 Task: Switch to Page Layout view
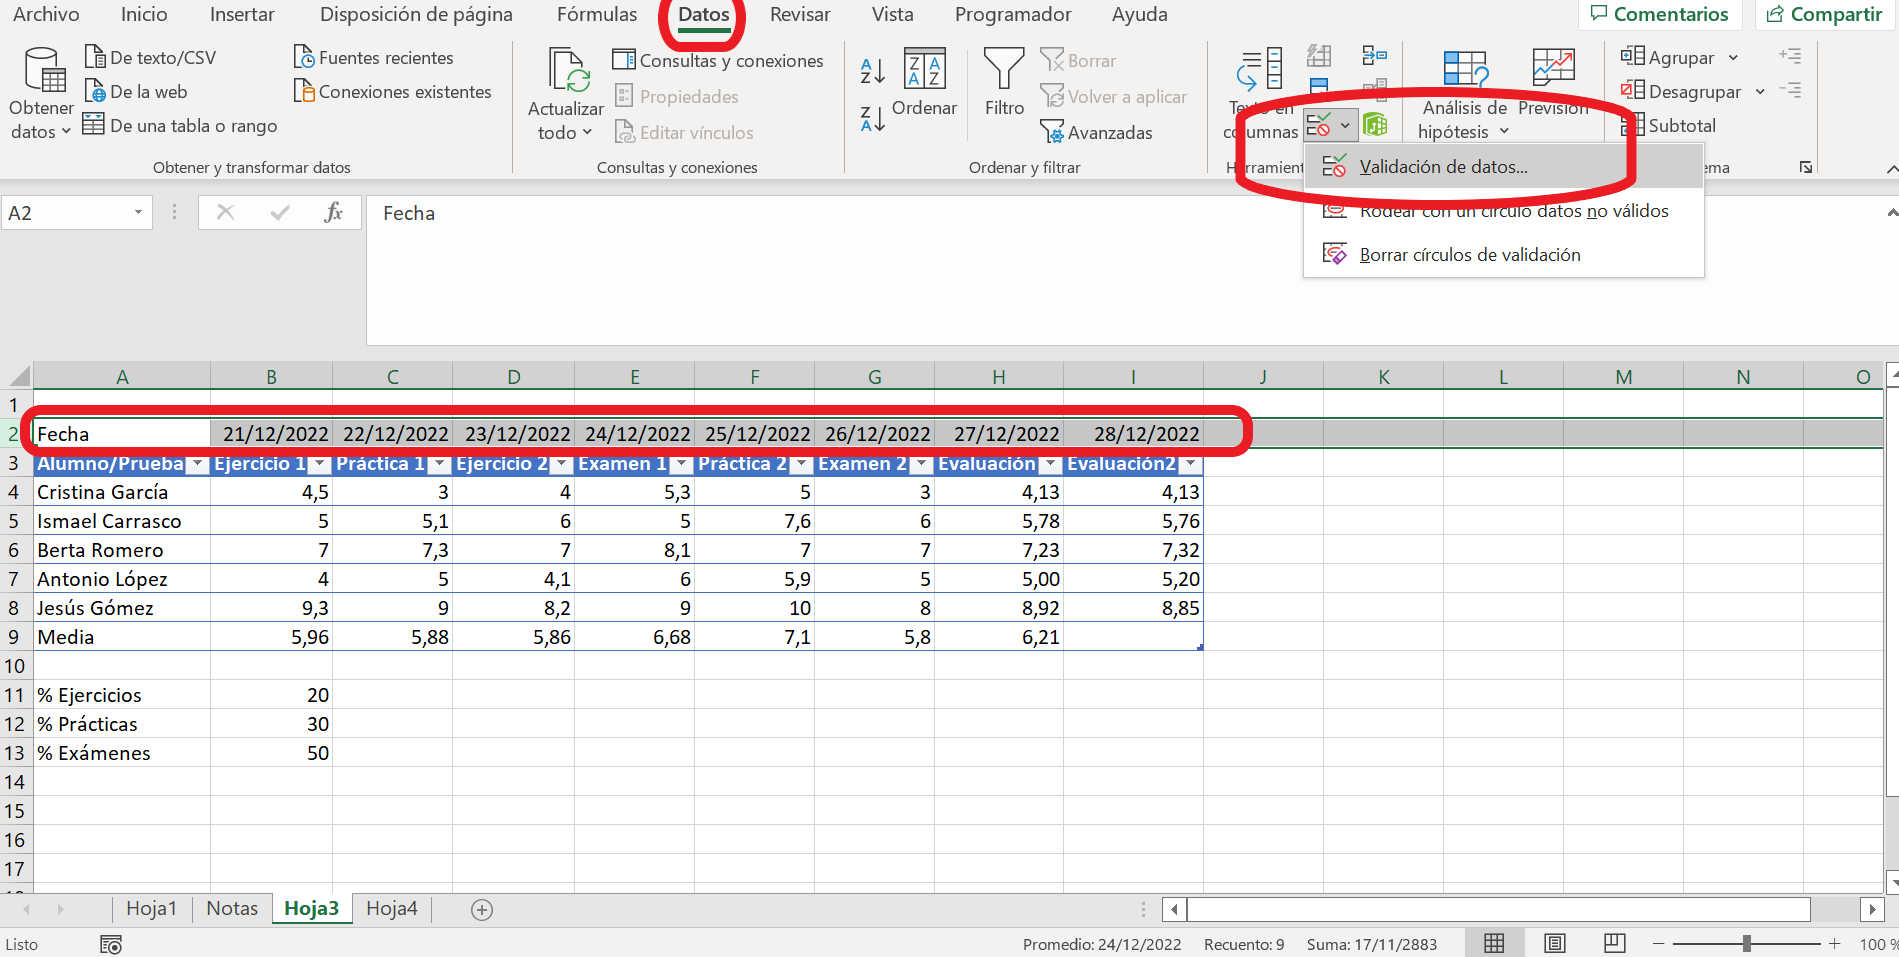pyautogui.click(x=1554, y=943)
